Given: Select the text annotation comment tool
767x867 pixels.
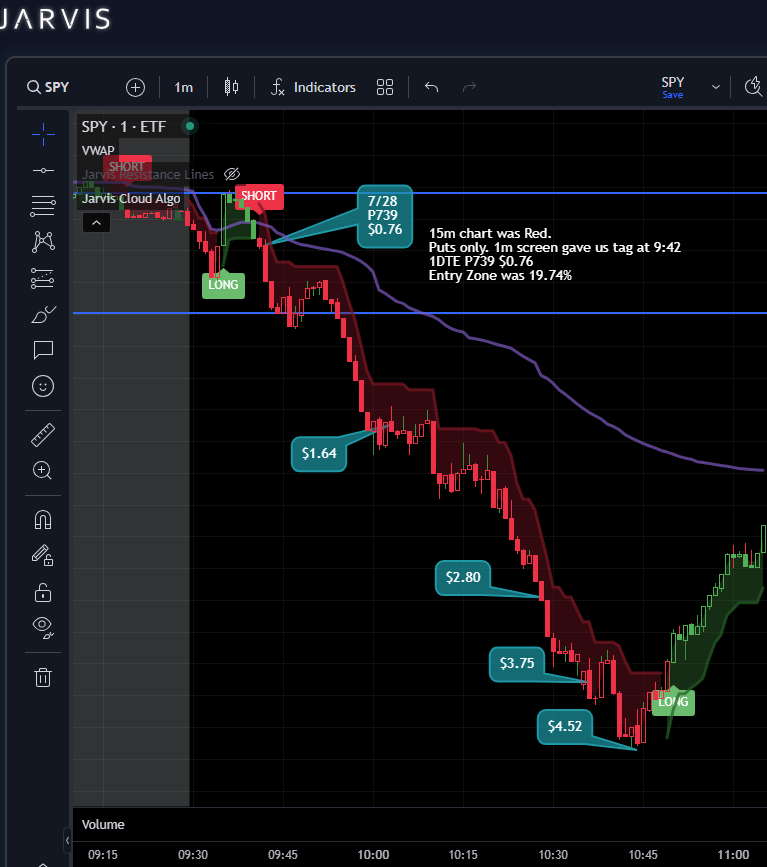Looking at the screenshot, I should click(x=43, y=350).
